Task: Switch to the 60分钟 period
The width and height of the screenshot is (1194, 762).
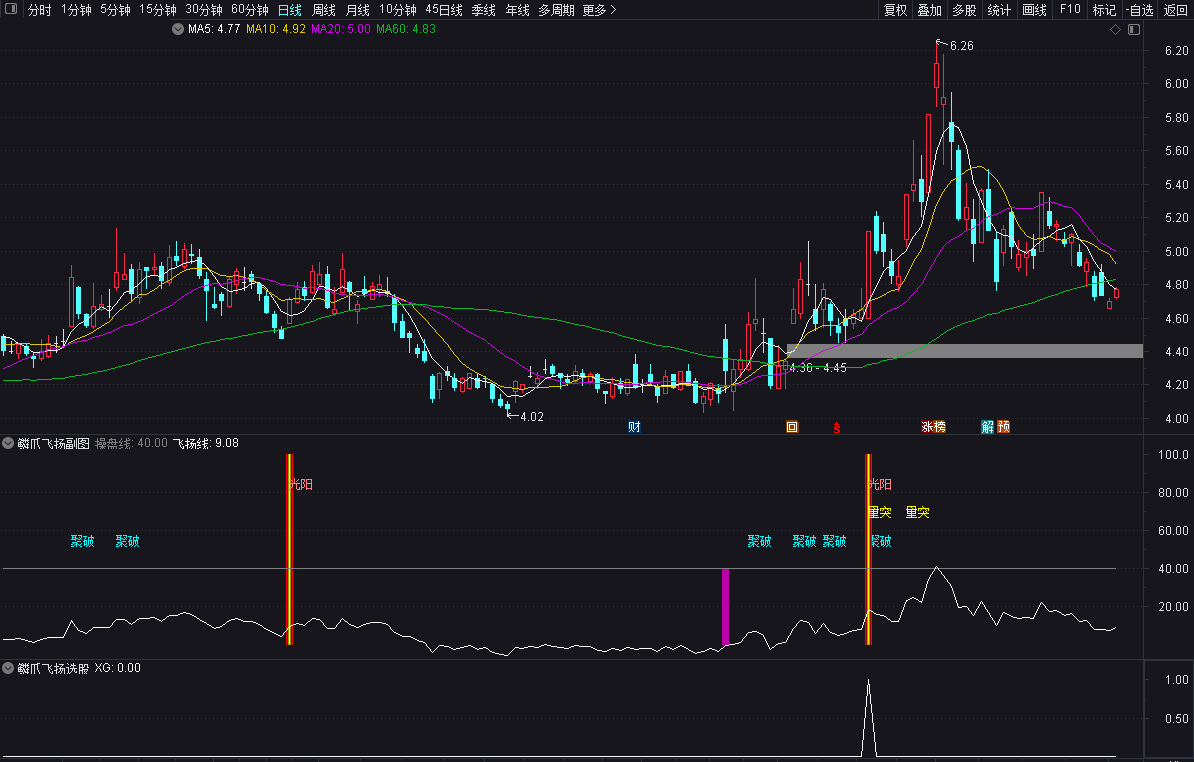Action: point(250,10)
